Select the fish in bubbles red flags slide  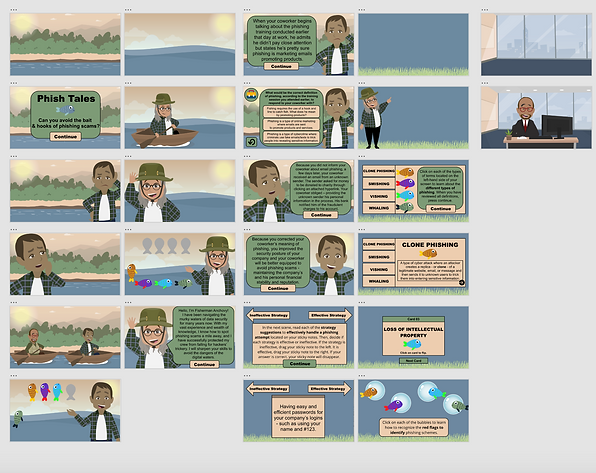(x=413, y=410)
